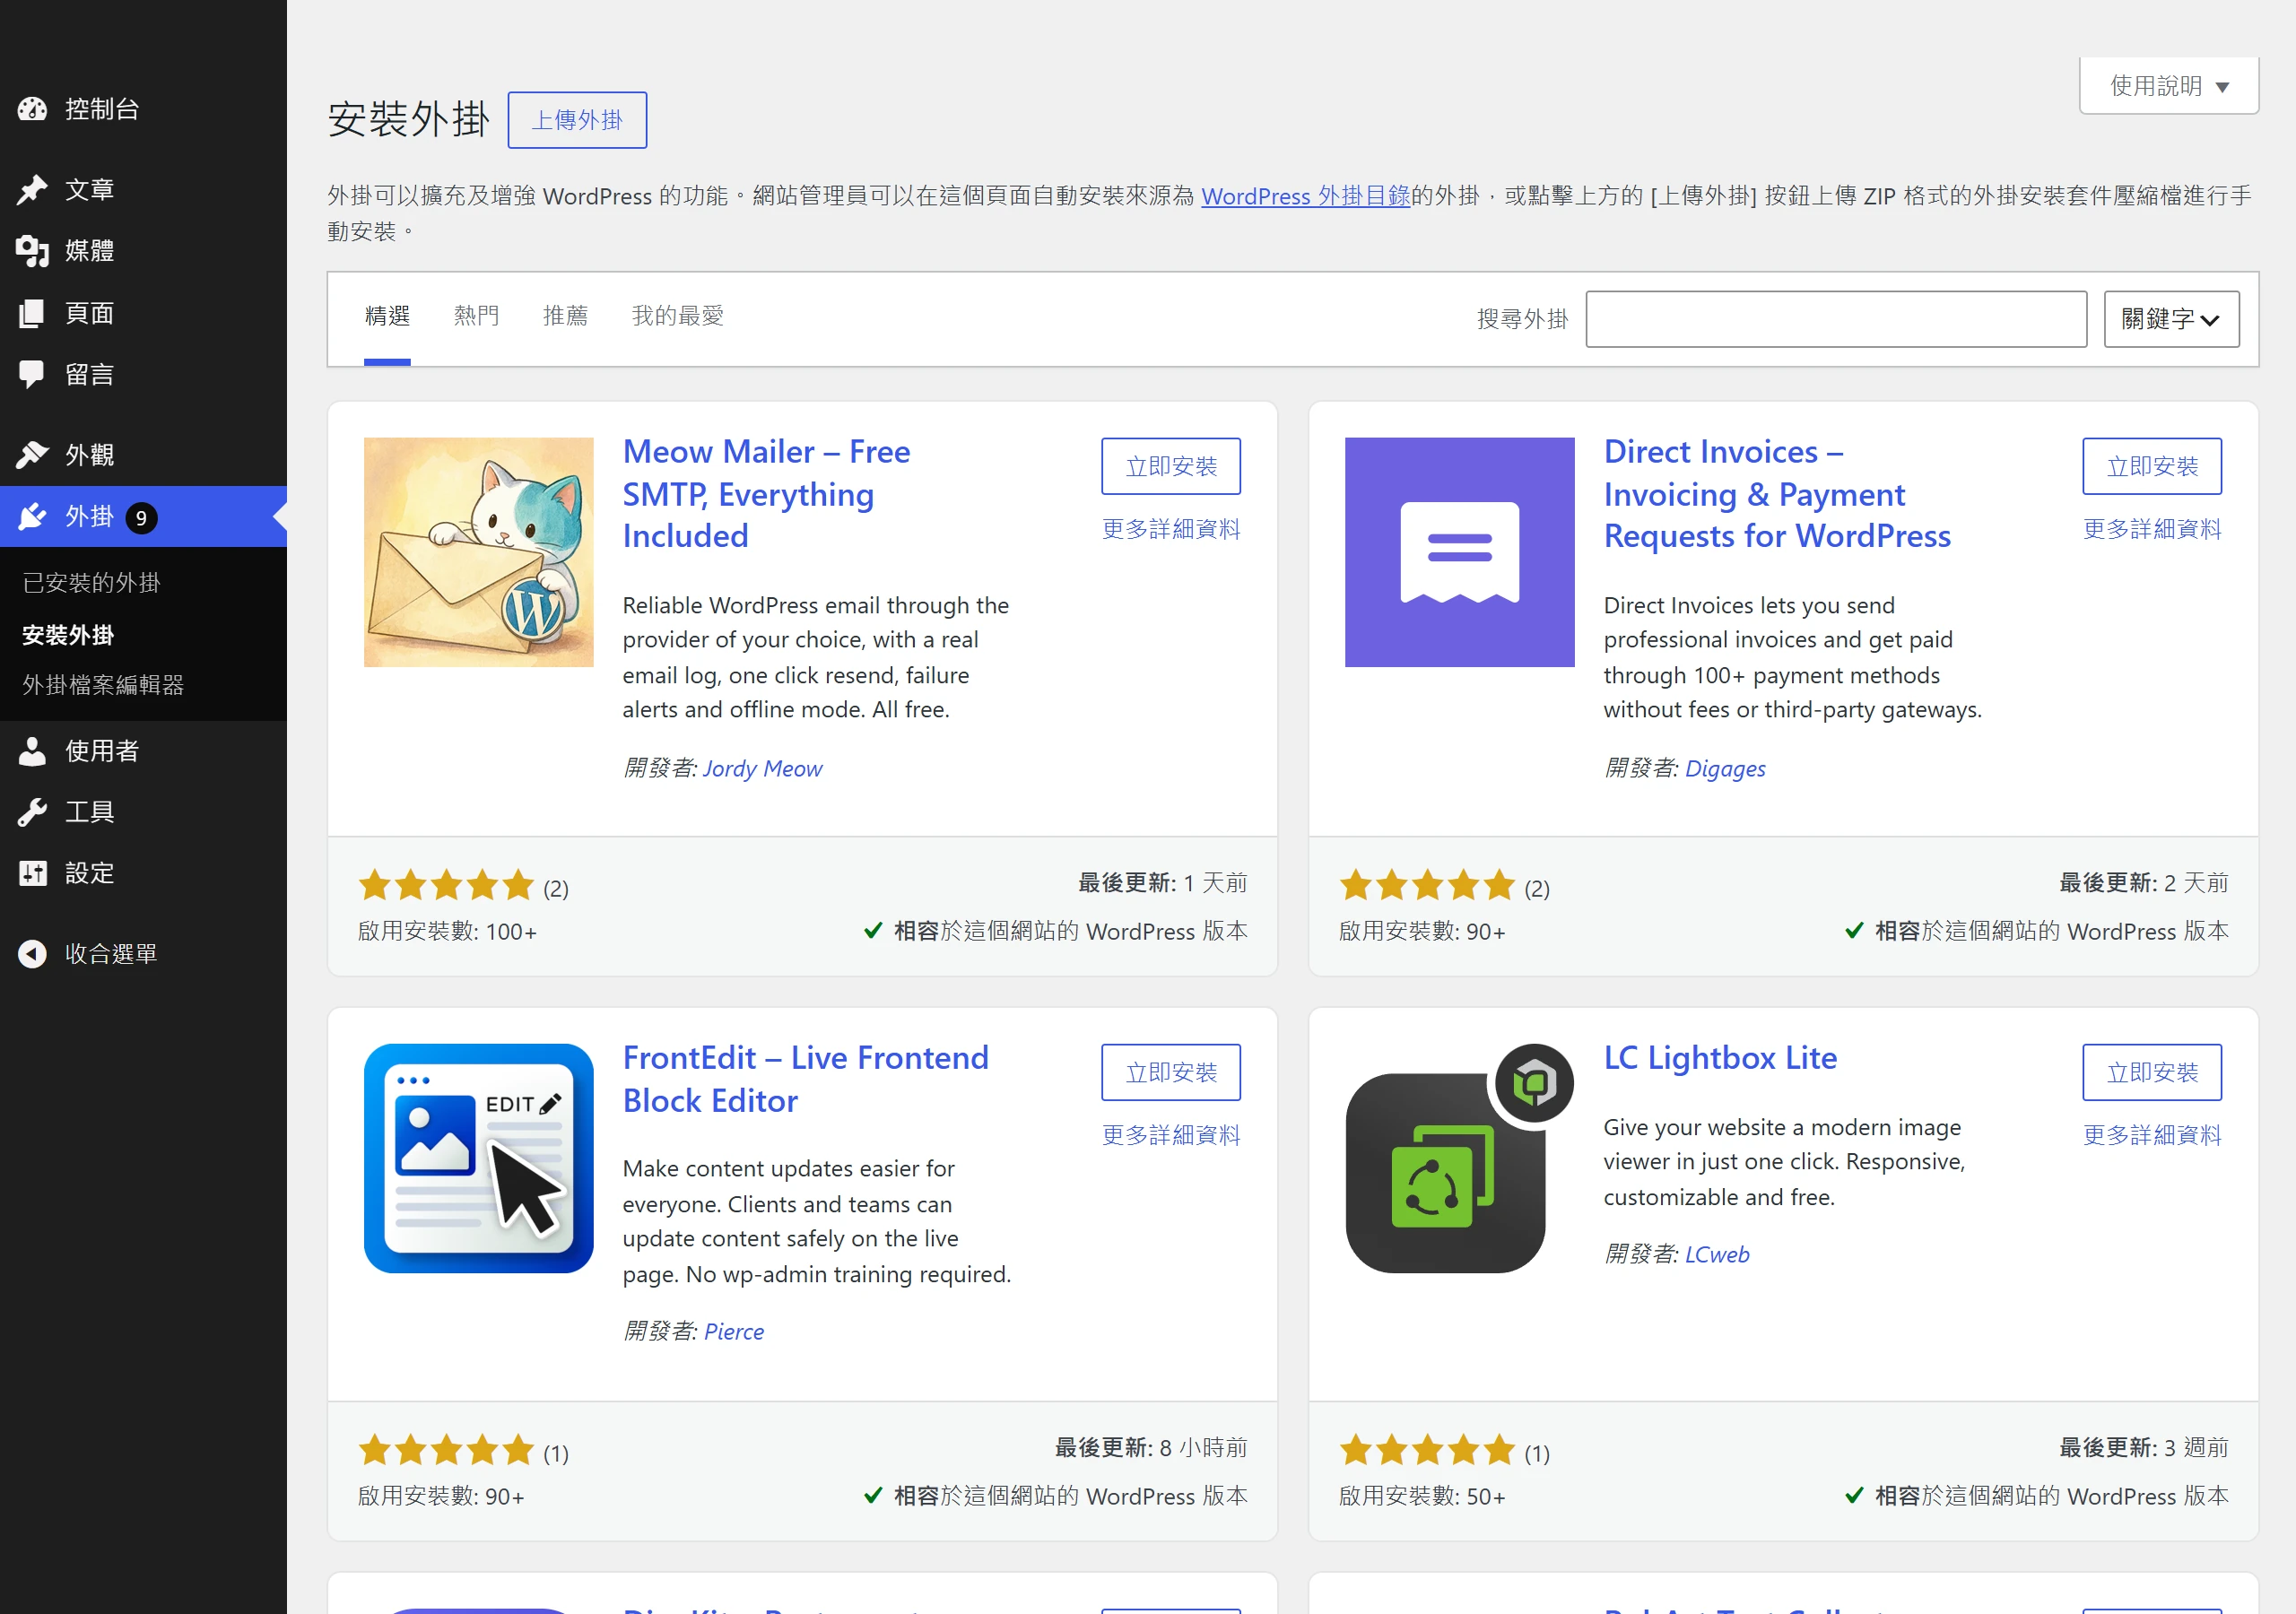2296x1614 pixels.
Task: Open developer link LCweb
Action: (x=1717, y=1254)
